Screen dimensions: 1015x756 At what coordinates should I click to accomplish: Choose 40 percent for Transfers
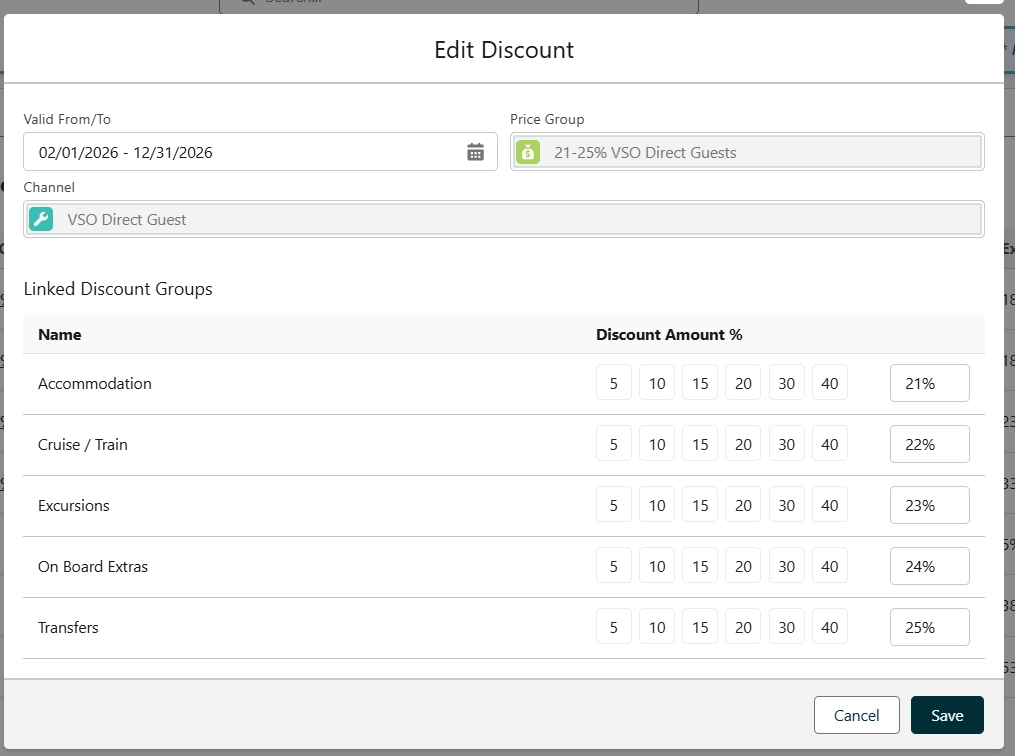pos(829,627)
